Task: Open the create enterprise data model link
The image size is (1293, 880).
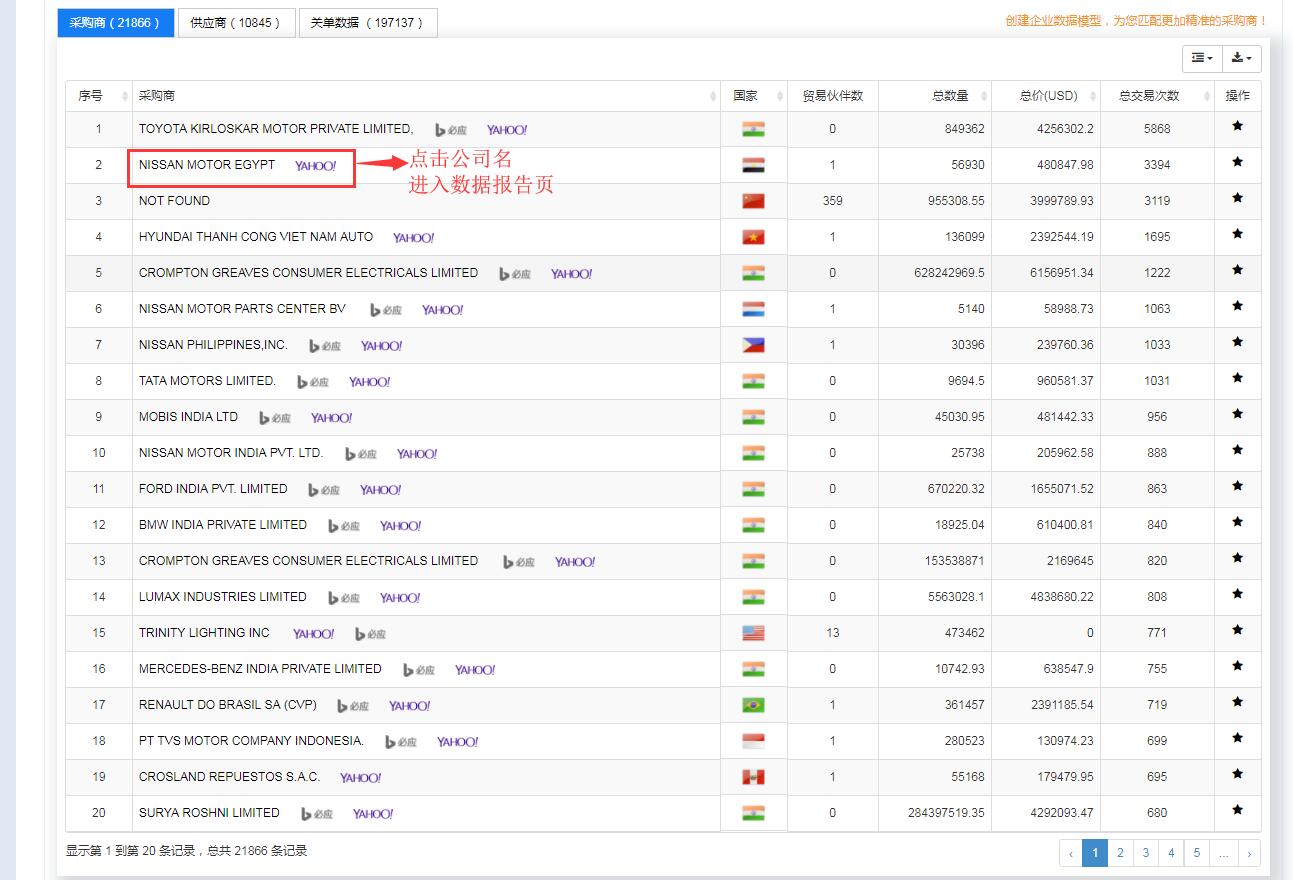Action: 1136,21
